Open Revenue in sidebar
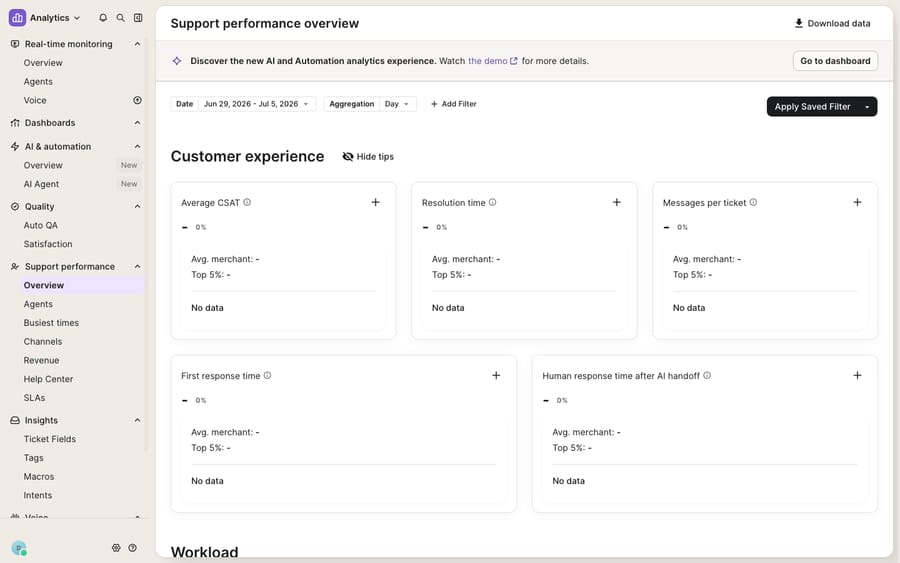Screen dimensions: 900x563 [41, 360]
